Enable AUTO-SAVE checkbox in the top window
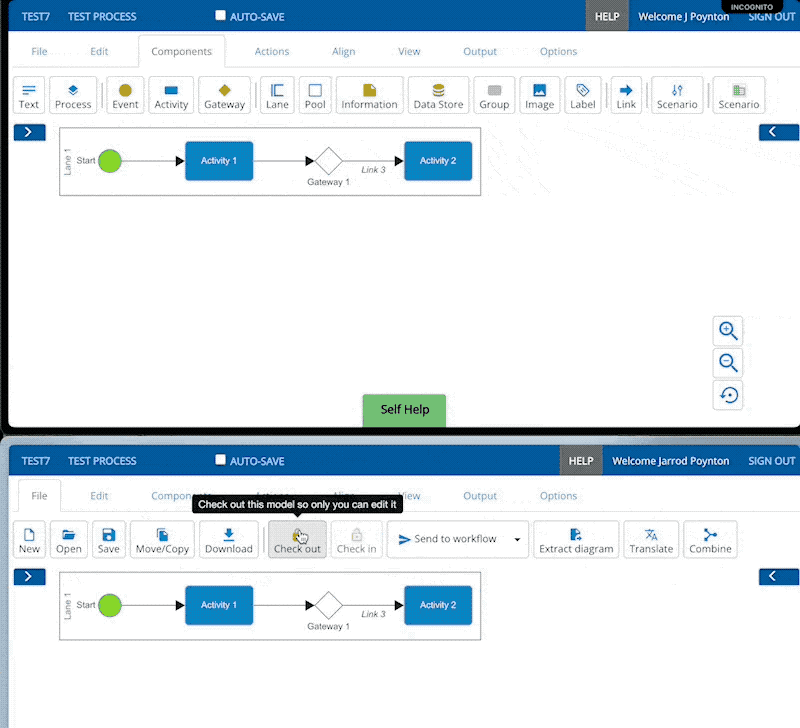This screenshot has width=800, height=728. click(x=221, y=16)
